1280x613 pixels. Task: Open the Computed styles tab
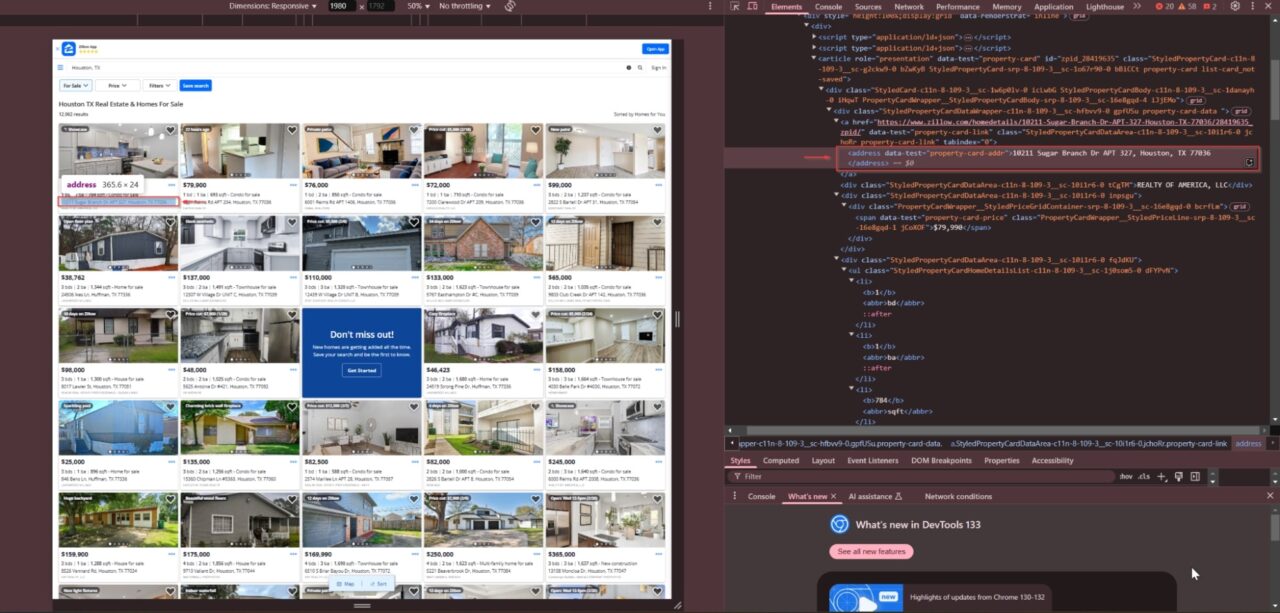[781, 460]
